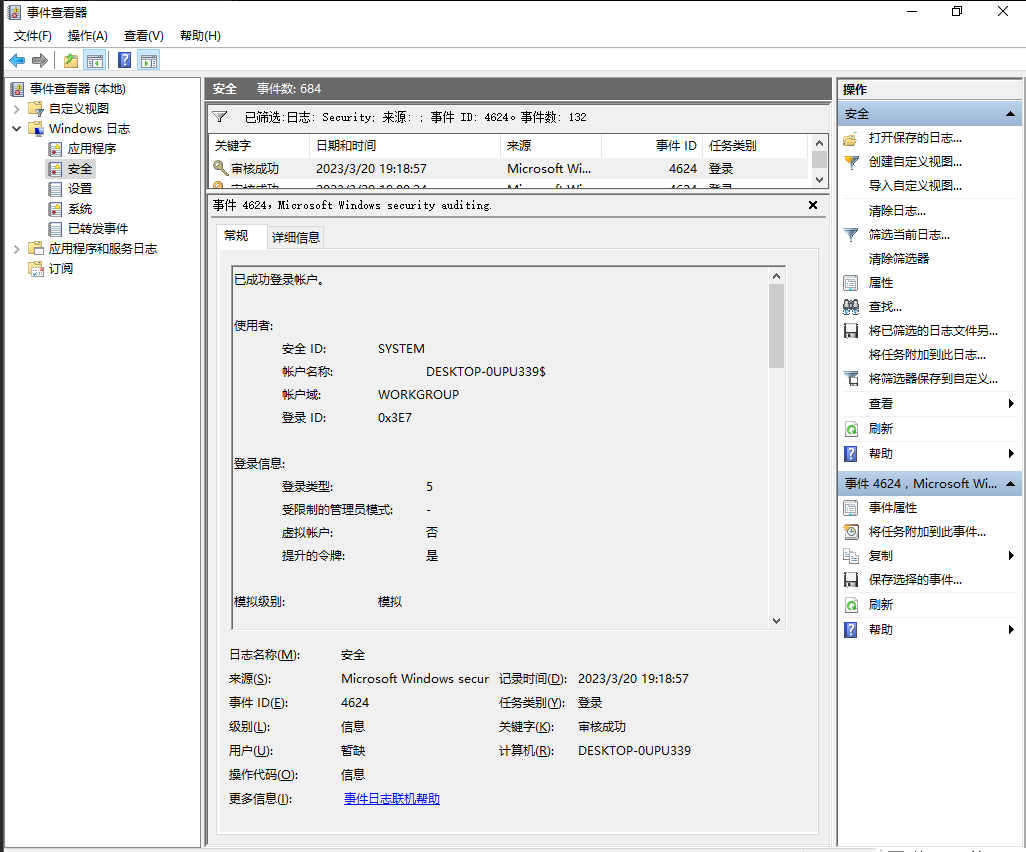Image resolution: width=1026 pixels, height=852 pixels.
Task: Click the event description scrollbar down arrow
Action: (776, 621)
